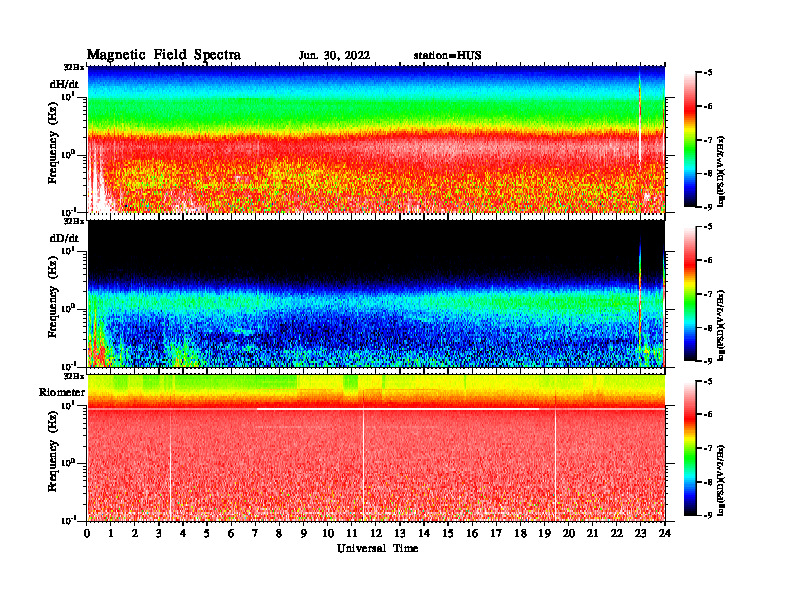792x612 pixels.
Task: Click the dD/dt spectrogram plot area
Action: pyautogui.click(x=376, y=293)
